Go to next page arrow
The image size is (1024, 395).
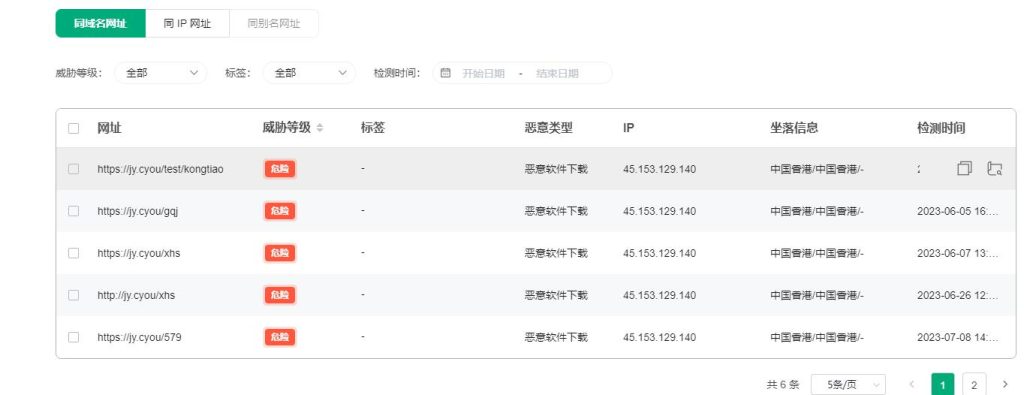(1005, 385)
